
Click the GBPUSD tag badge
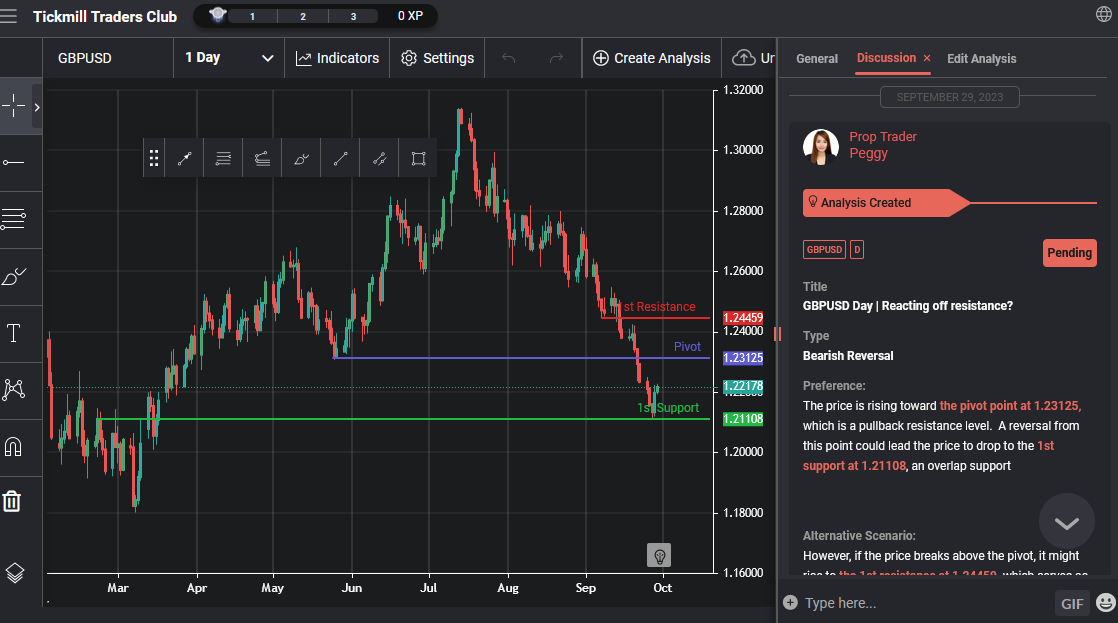(x=824, y=249)
